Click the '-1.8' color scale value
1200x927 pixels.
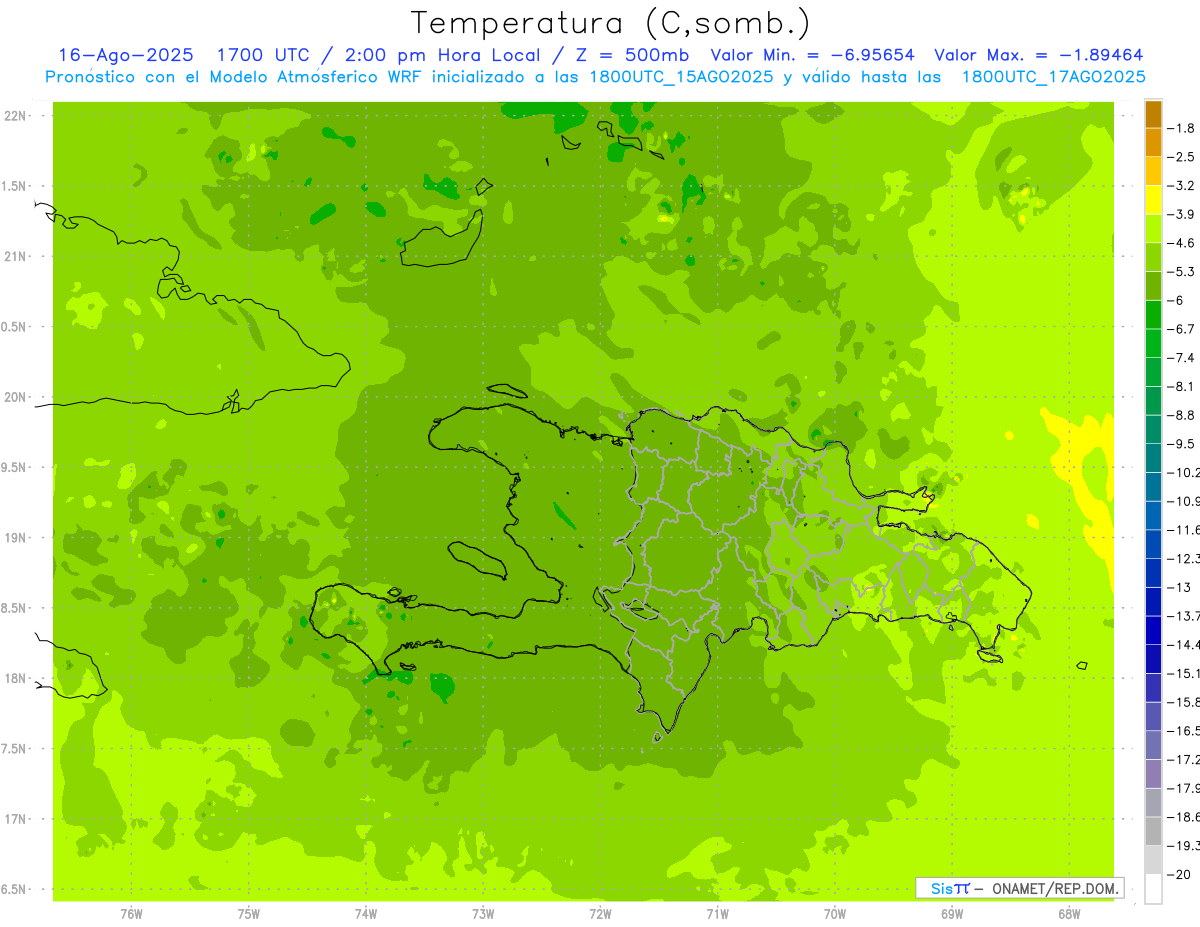pyautogui.click(x=1183, y=128)
